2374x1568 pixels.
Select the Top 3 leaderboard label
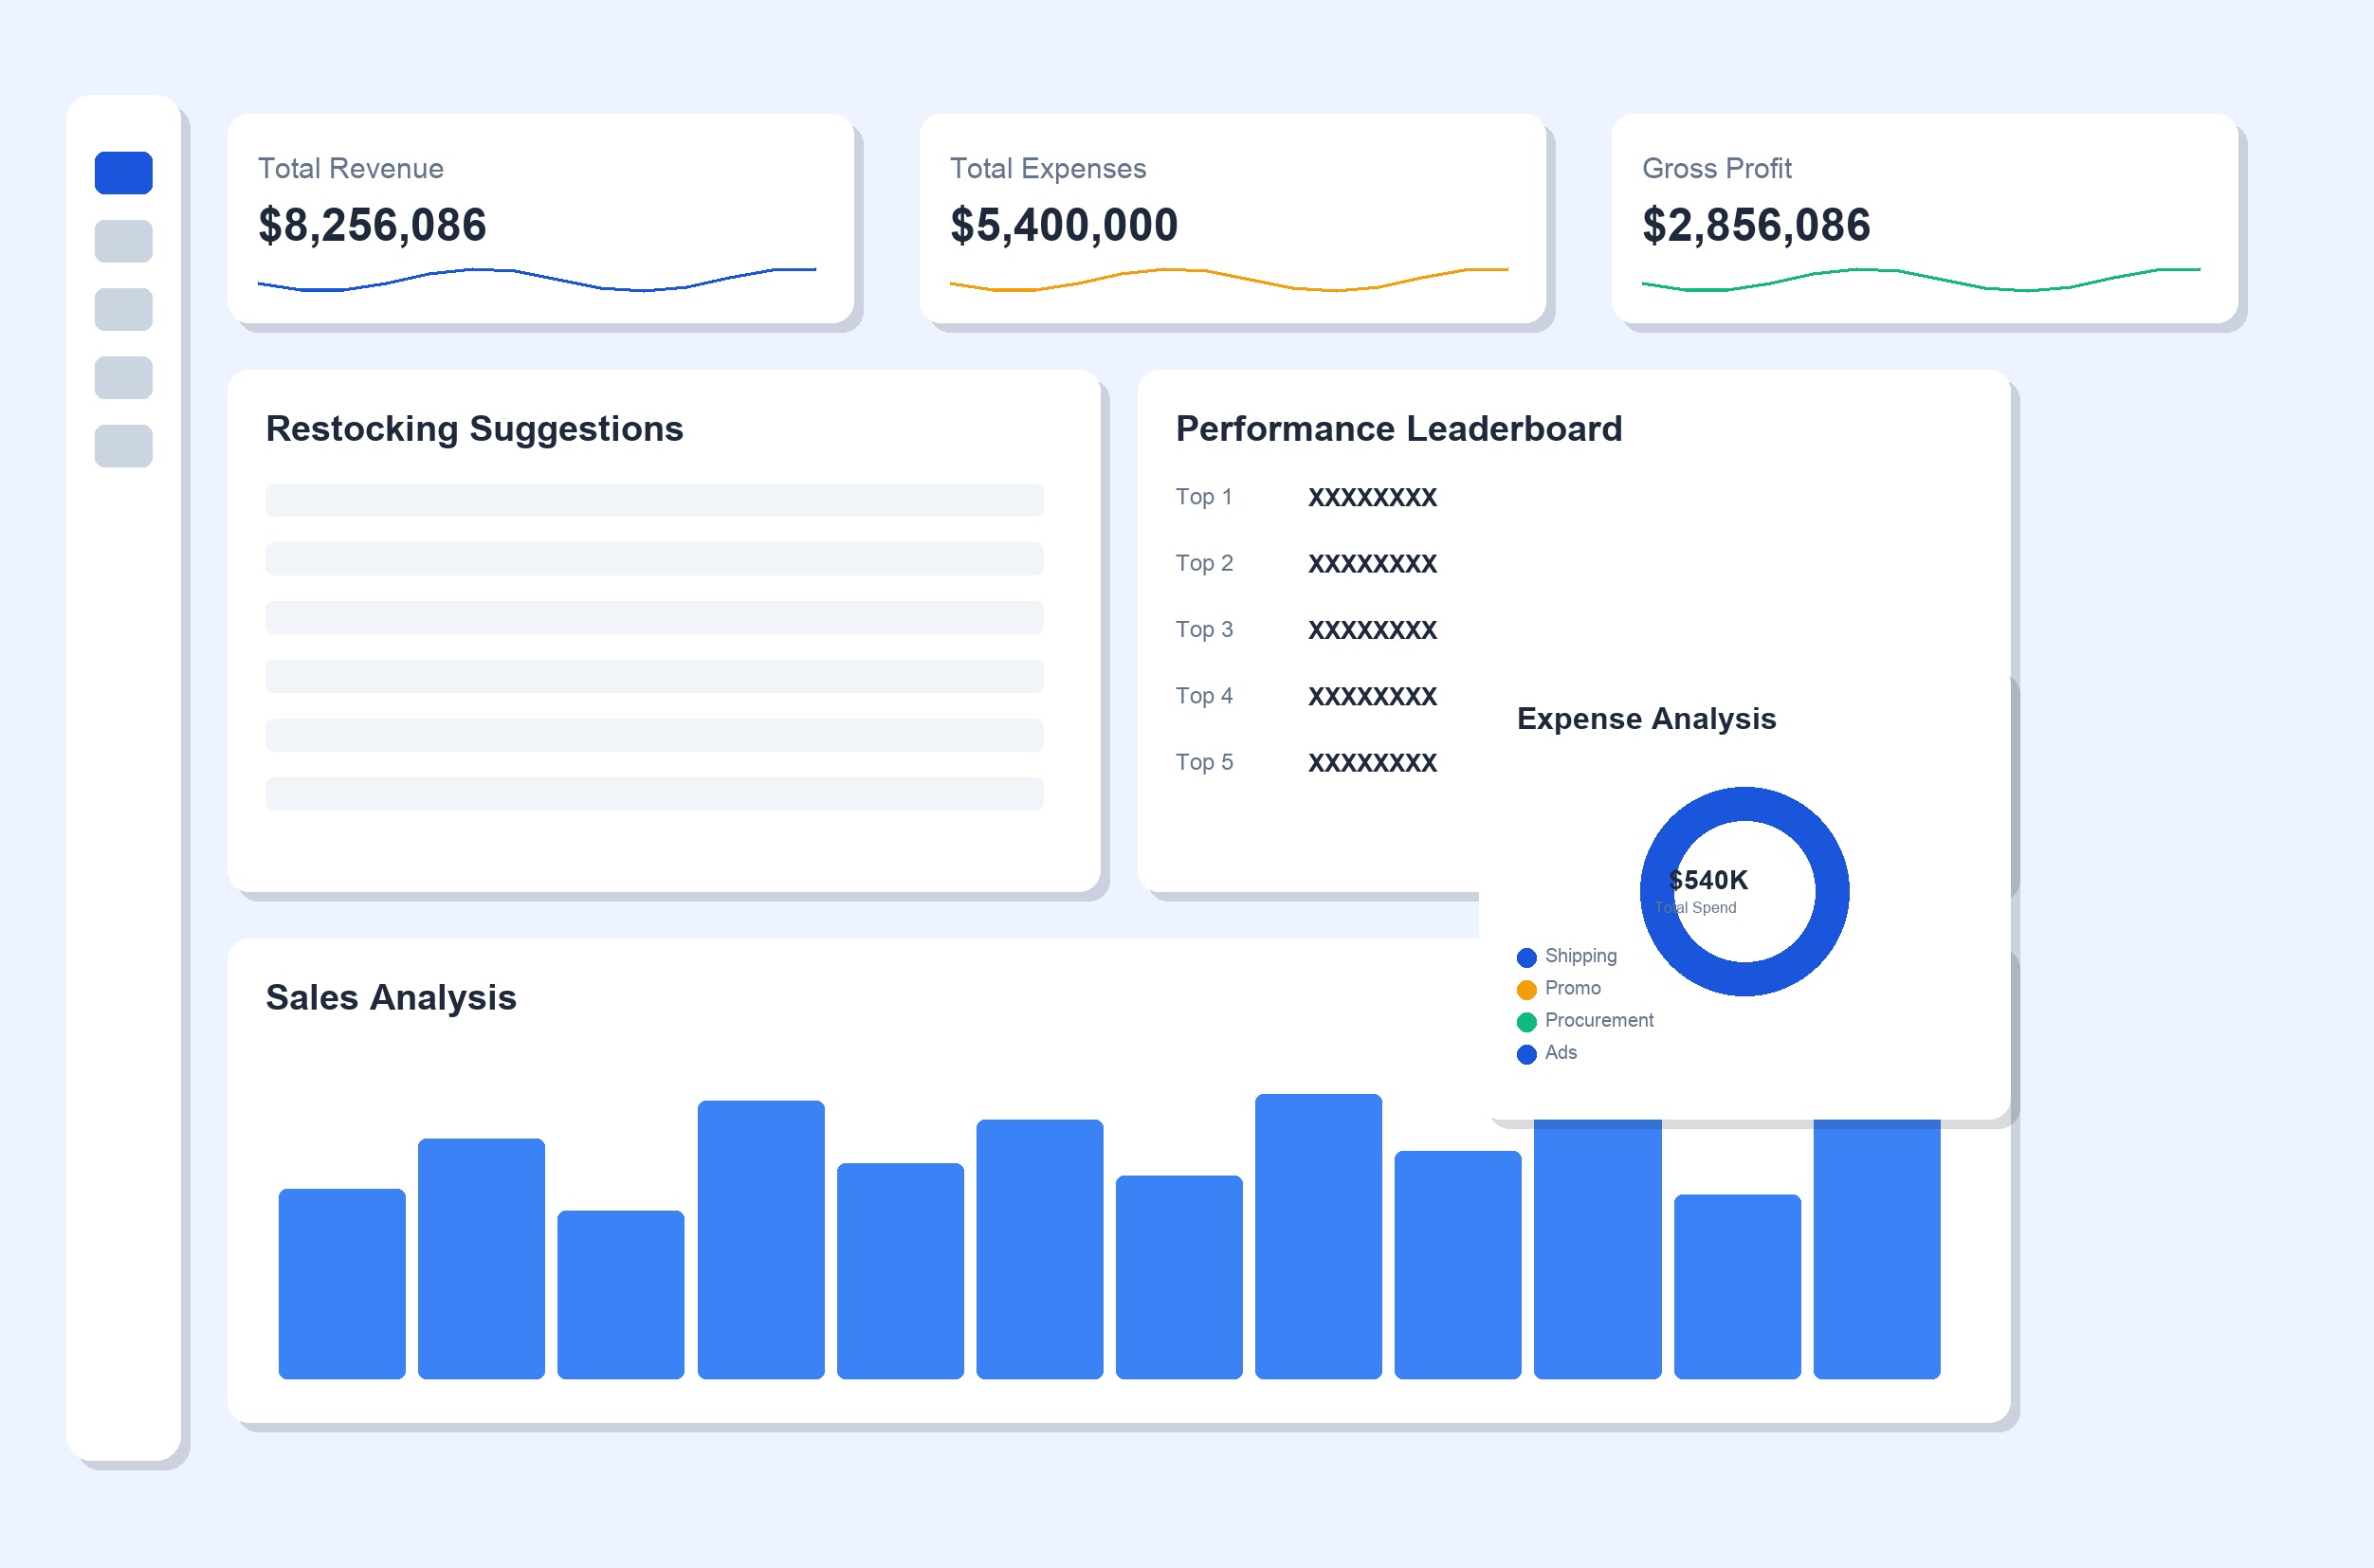pyautogui.click(x=1204, y=630)
